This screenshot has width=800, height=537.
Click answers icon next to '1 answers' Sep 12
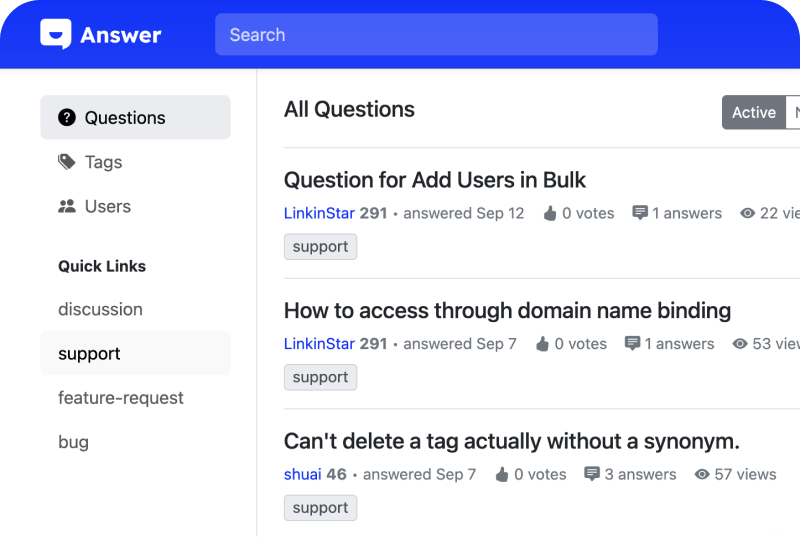640,213
